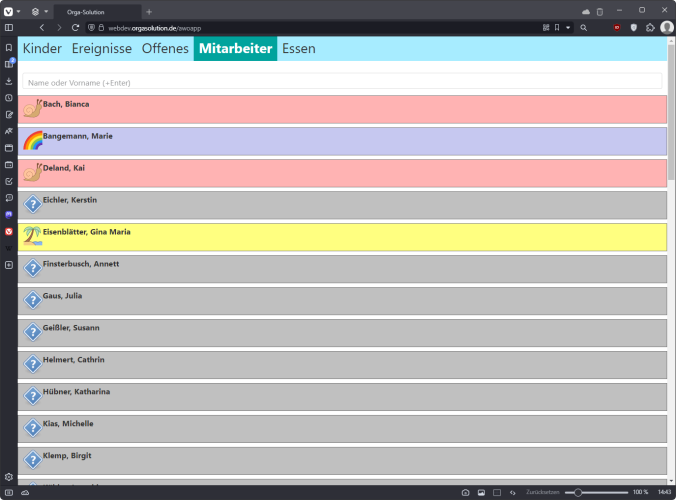The image size is (676, 500).
Task: Go forward to next page
Action: 59,28
